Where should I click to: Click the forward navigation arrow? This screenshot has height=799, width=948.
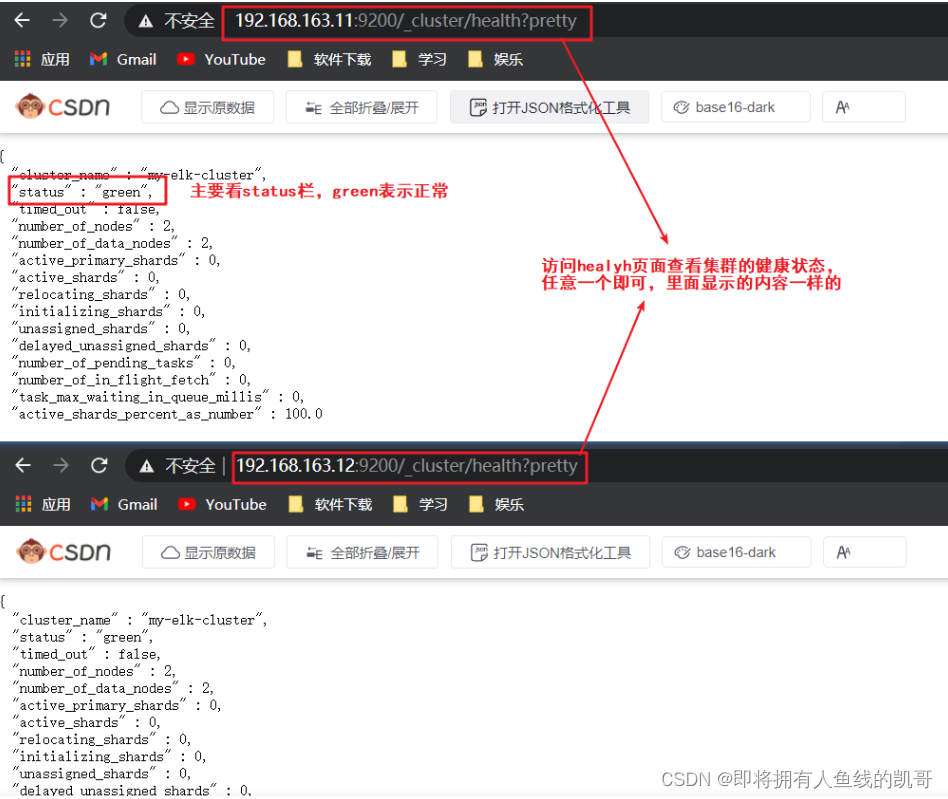(x=60, y=20)
